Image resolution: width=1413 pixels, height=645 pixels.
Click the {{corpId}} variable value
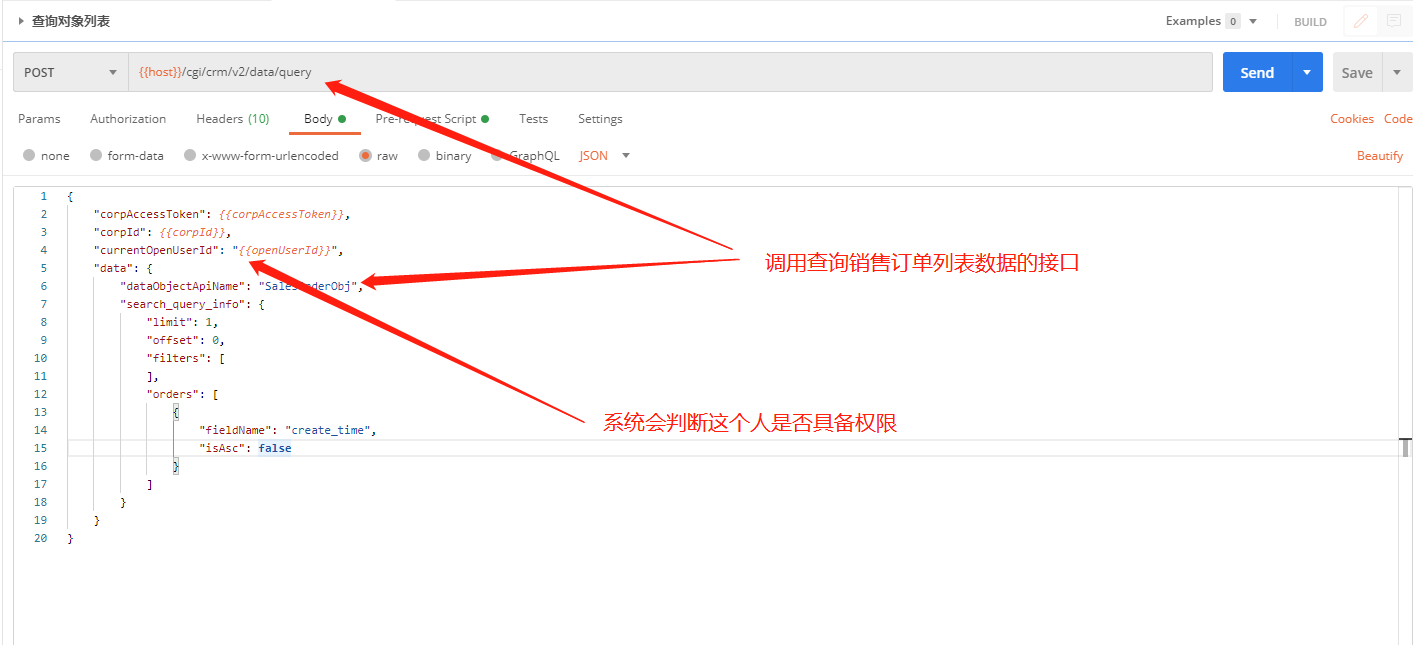192,232
